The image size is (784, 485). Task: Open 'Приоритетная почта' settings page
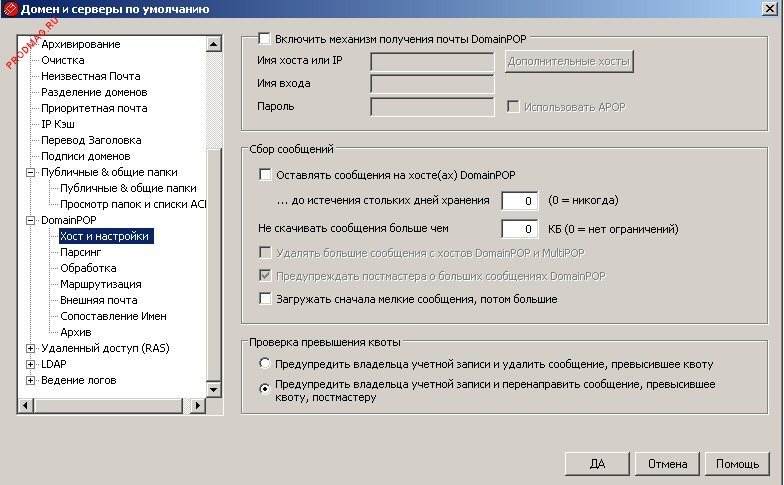click(94, 108)
